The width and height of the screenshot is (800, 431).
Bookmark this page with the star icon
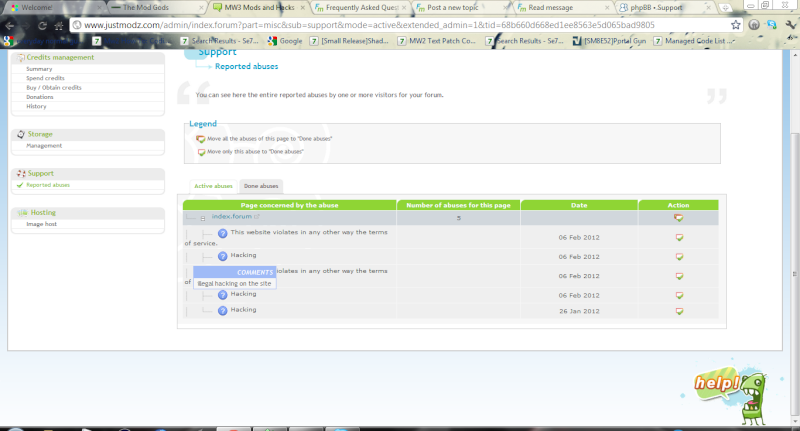coord(735,25)
